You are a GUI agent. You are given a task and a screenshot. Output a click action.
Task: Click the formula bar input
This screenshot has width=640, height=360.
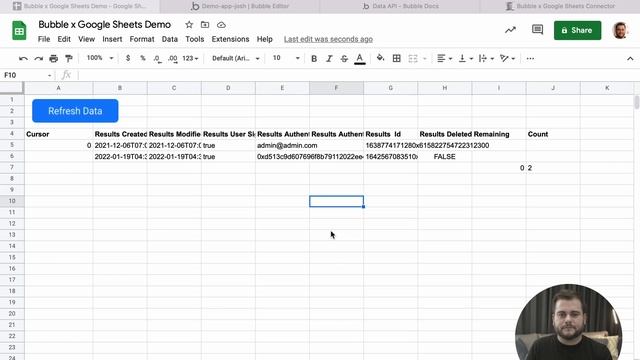355,75
